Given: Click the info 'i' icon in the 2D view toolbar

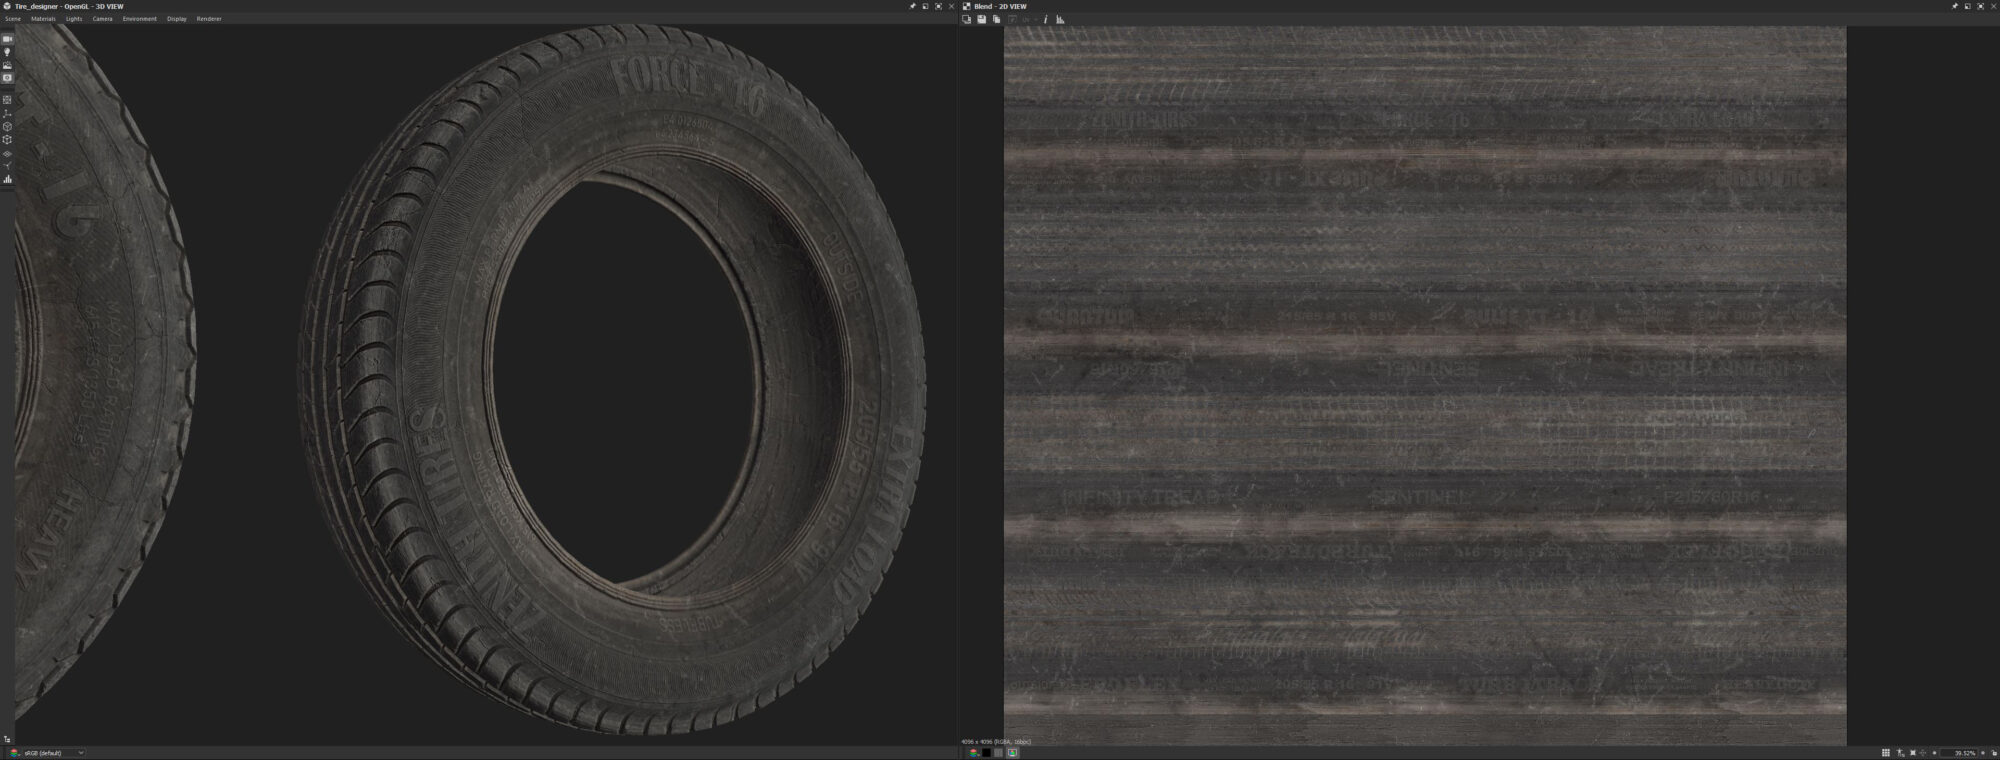Looking at the screenshot, I should click(1045, 19).
